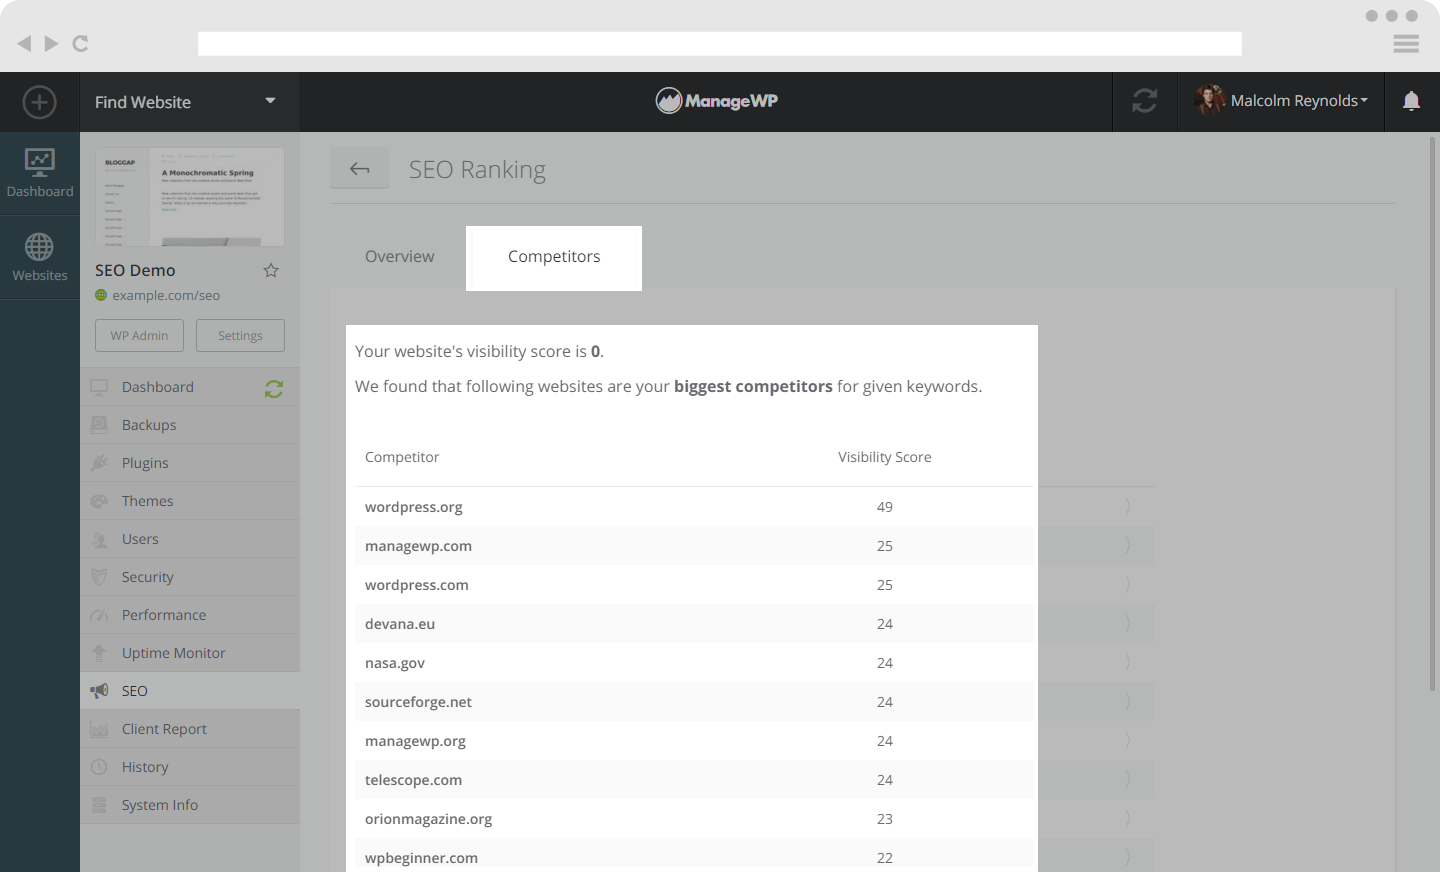The height and width of the screenshot is (872, 1440).
Task: Select Backups in the site menu
Action: pyautogui.click(x=190, y=425)
